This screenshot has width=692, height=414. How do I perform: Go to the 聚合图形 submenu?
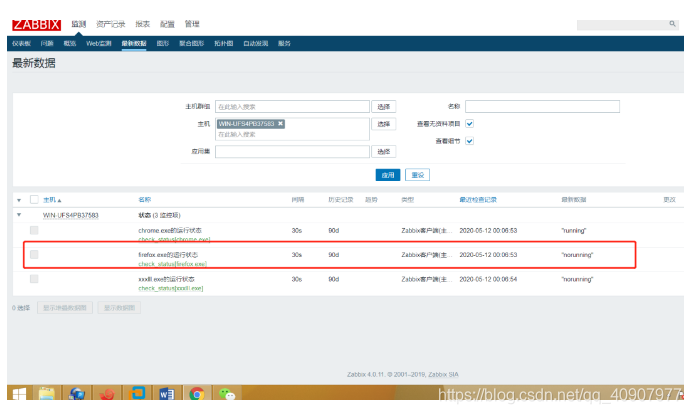coord(192,43)
